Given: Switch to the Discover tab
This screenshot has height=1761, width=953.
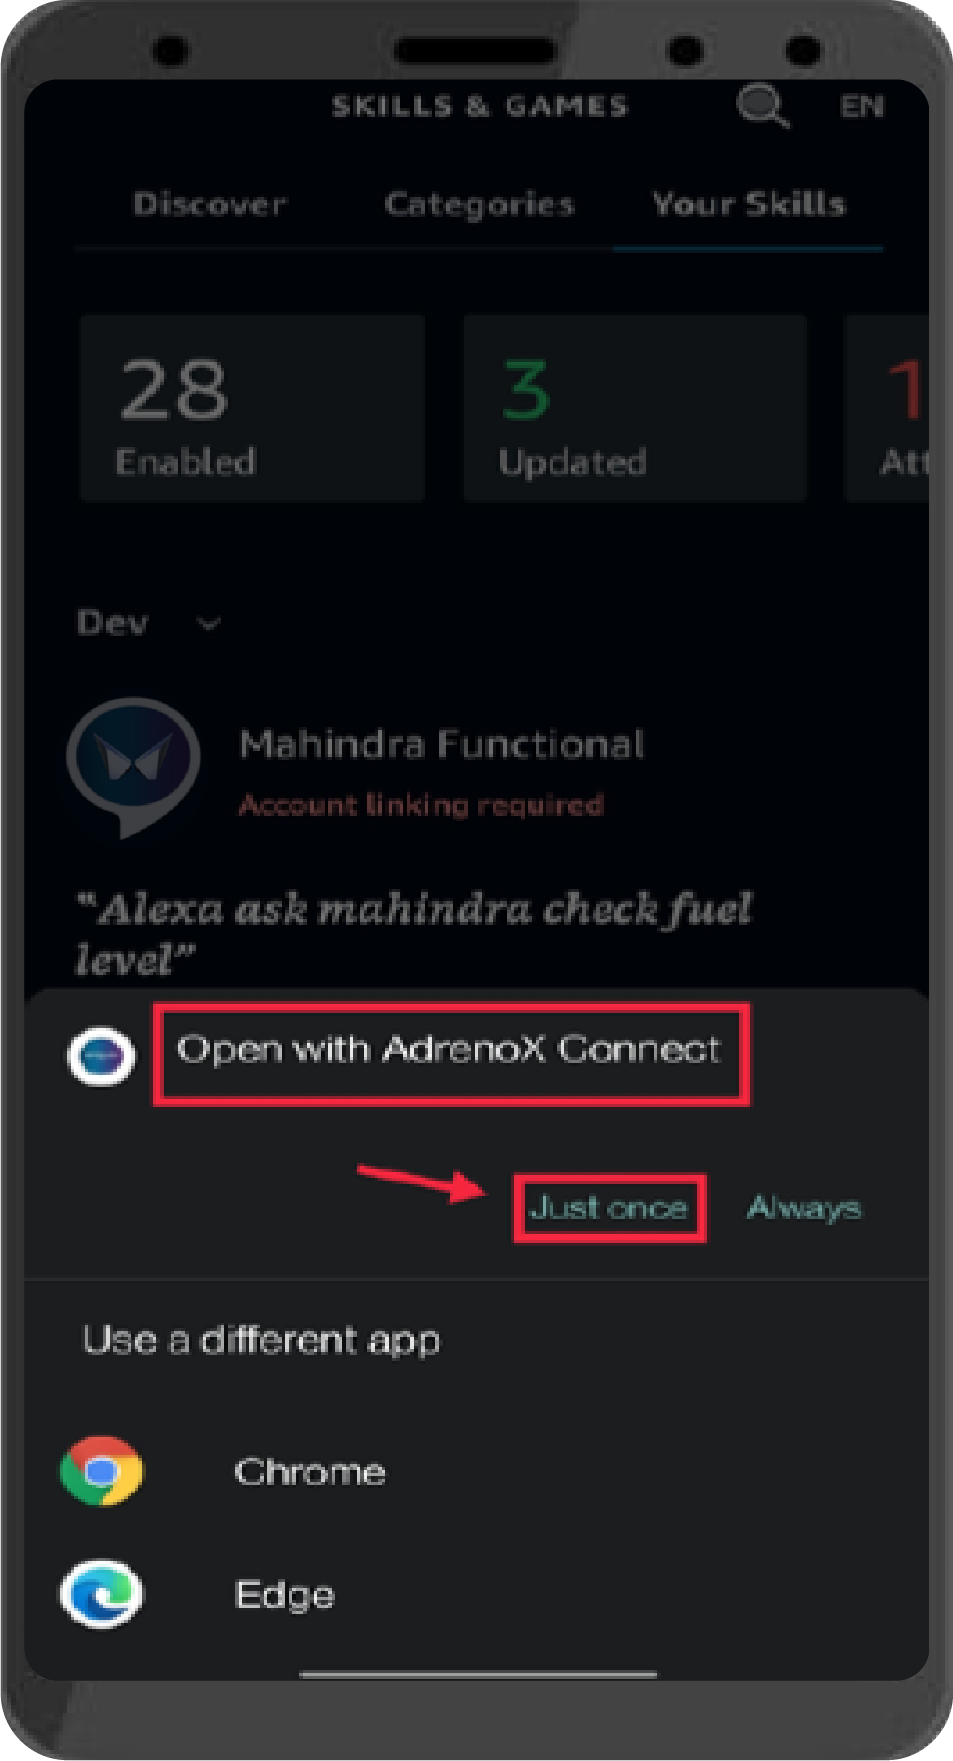Looking at the screenshot, I should coord(210,204).
